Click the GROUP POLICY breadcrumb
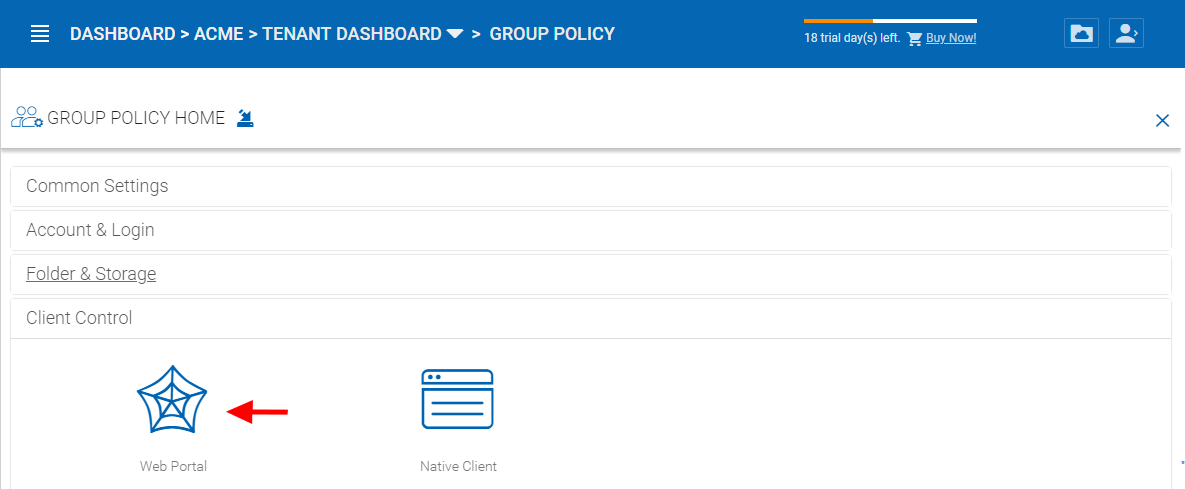 click(x=552, y=34)
